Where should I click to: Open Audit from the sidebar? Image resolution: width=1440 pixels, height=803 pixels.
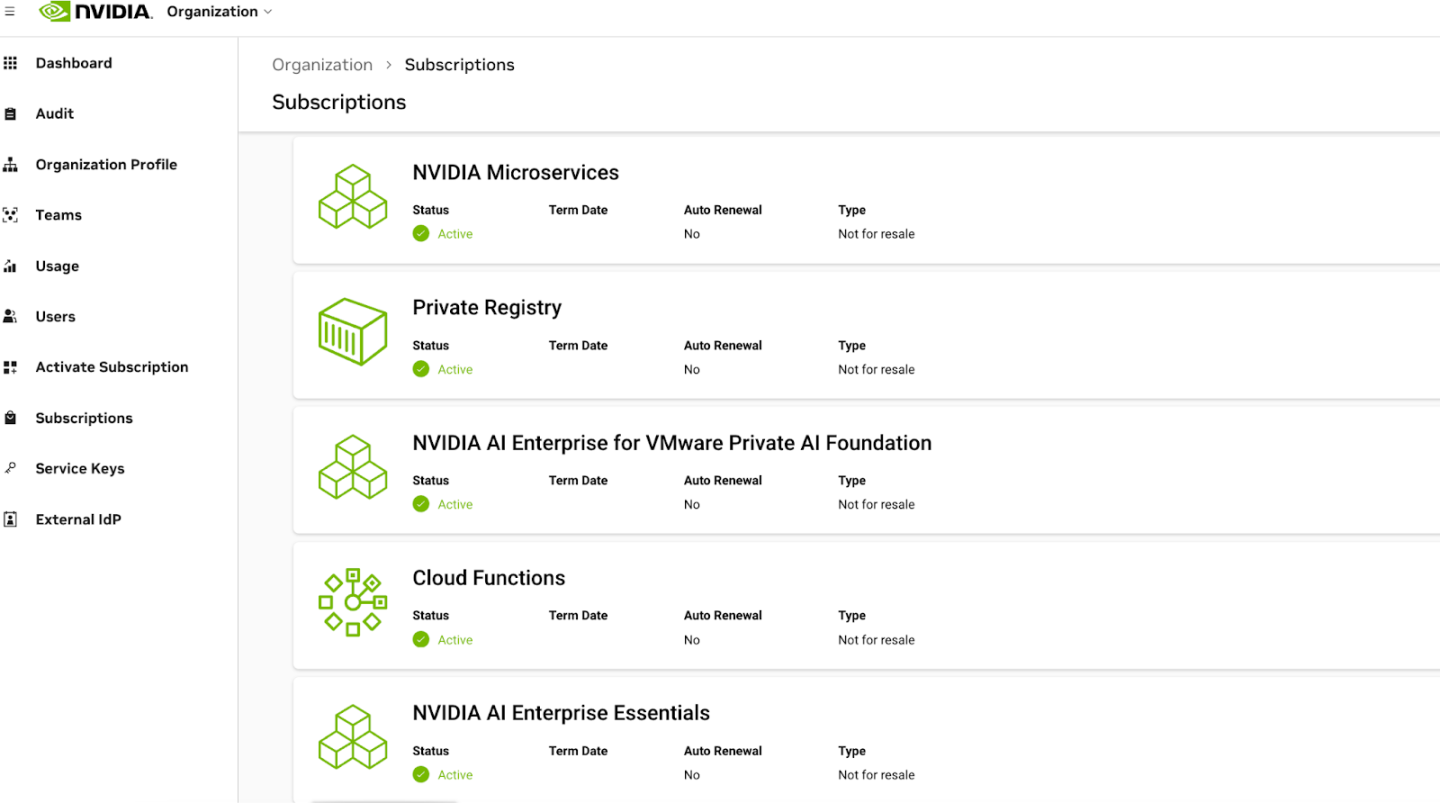click(54, 114)
